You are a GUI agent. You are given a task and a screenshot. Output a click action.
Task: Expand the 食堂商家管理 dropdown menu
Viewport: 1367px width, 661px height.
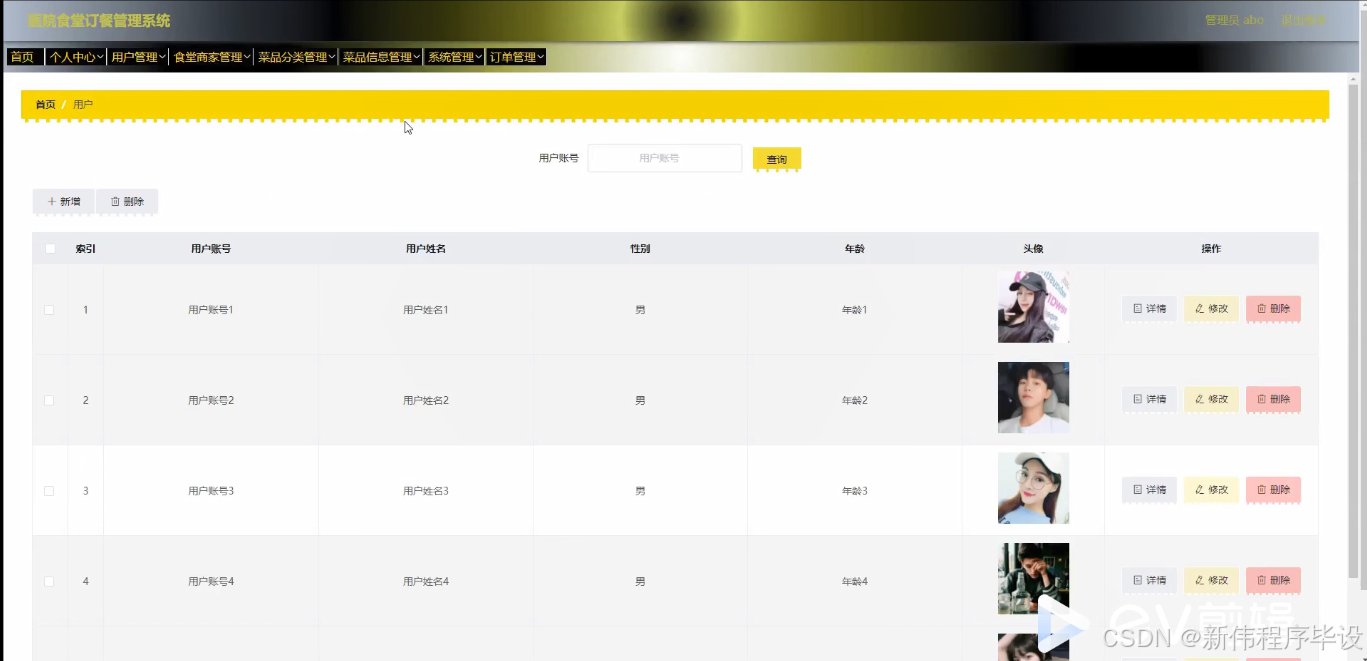[x=211, y=57]
